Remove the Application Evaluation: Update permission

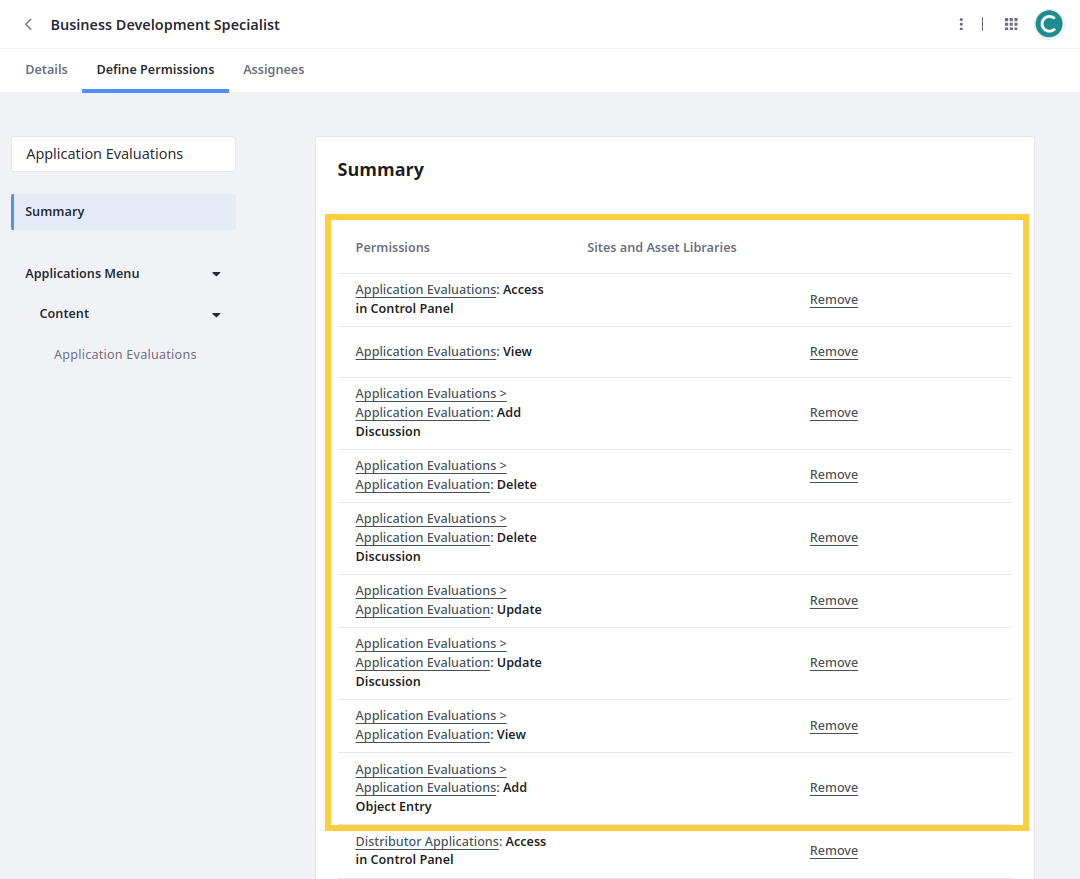833,601
